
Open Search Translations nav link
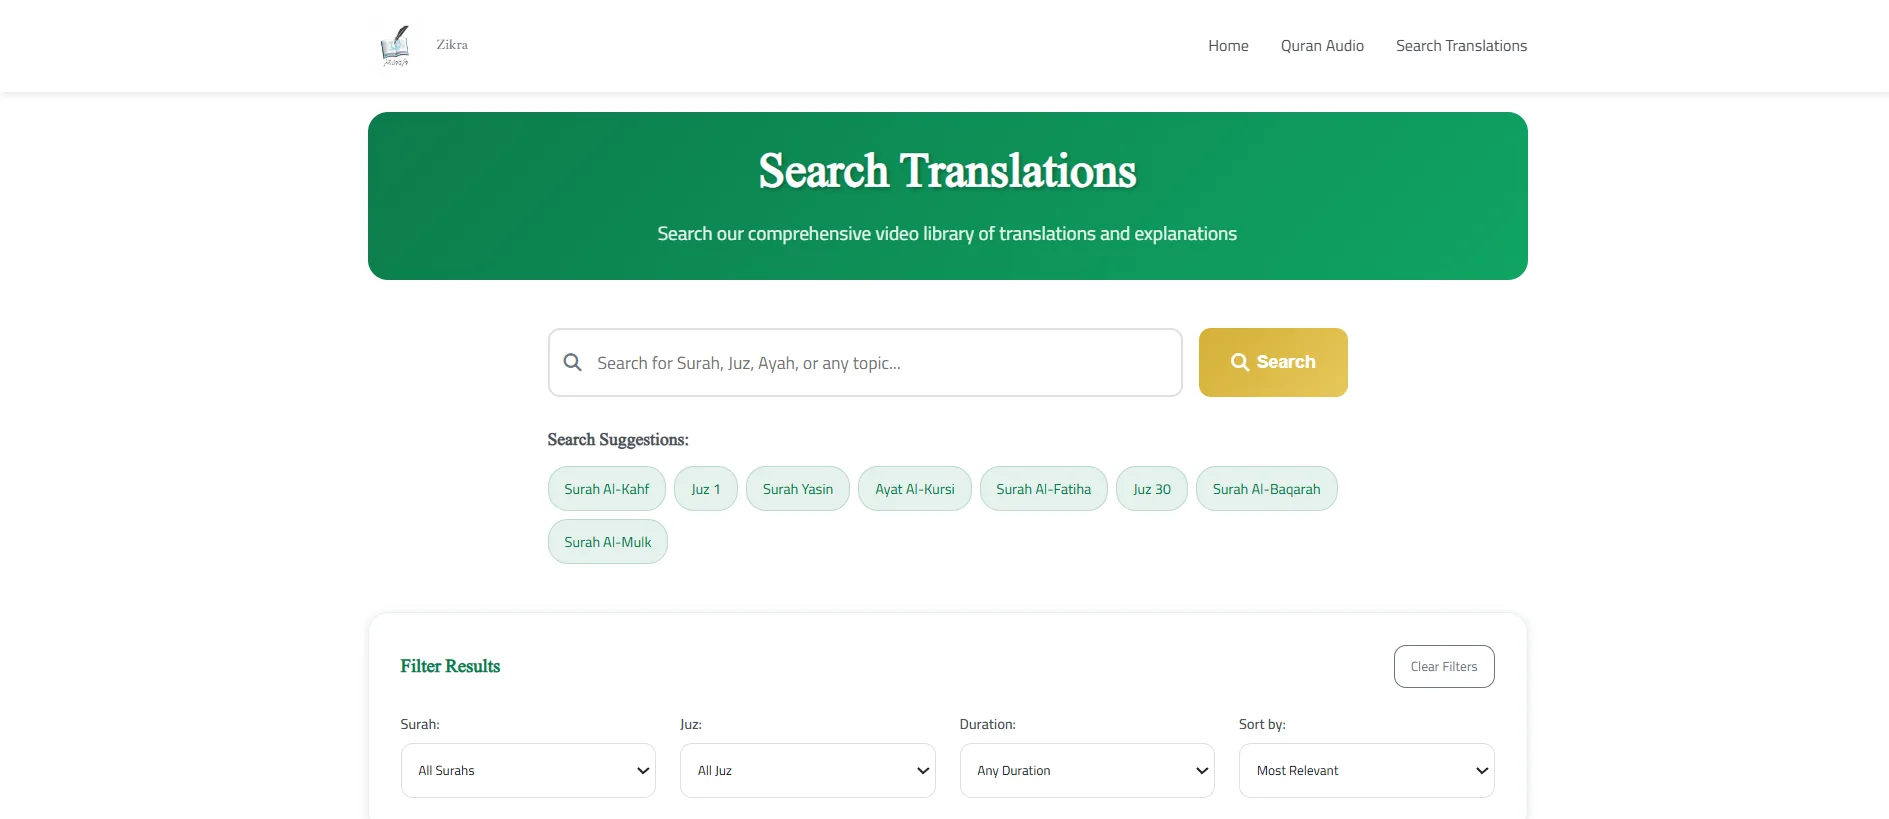[1461, 46]
